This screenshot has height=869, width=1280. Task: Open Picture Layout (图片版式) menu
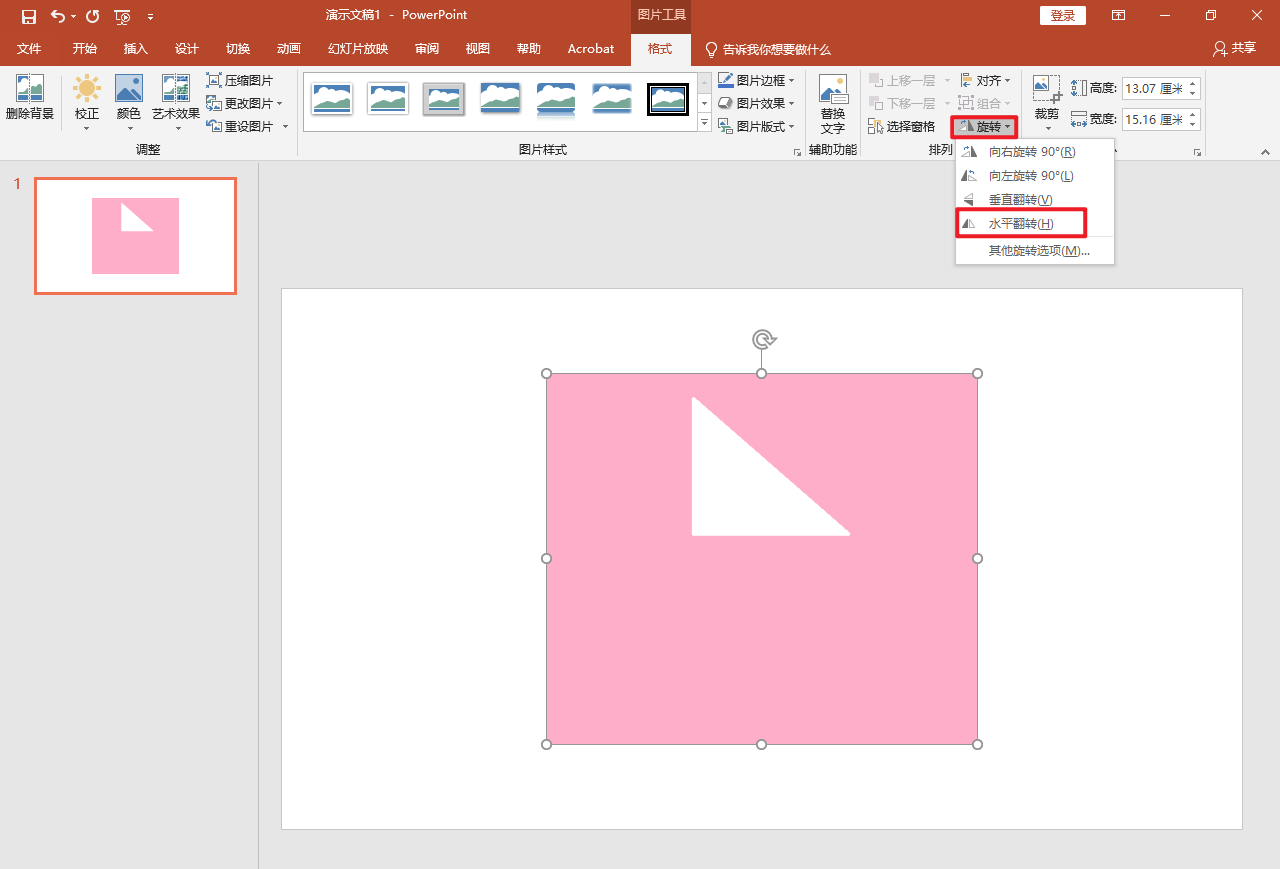pyautogui.click(x=757, y=126)
